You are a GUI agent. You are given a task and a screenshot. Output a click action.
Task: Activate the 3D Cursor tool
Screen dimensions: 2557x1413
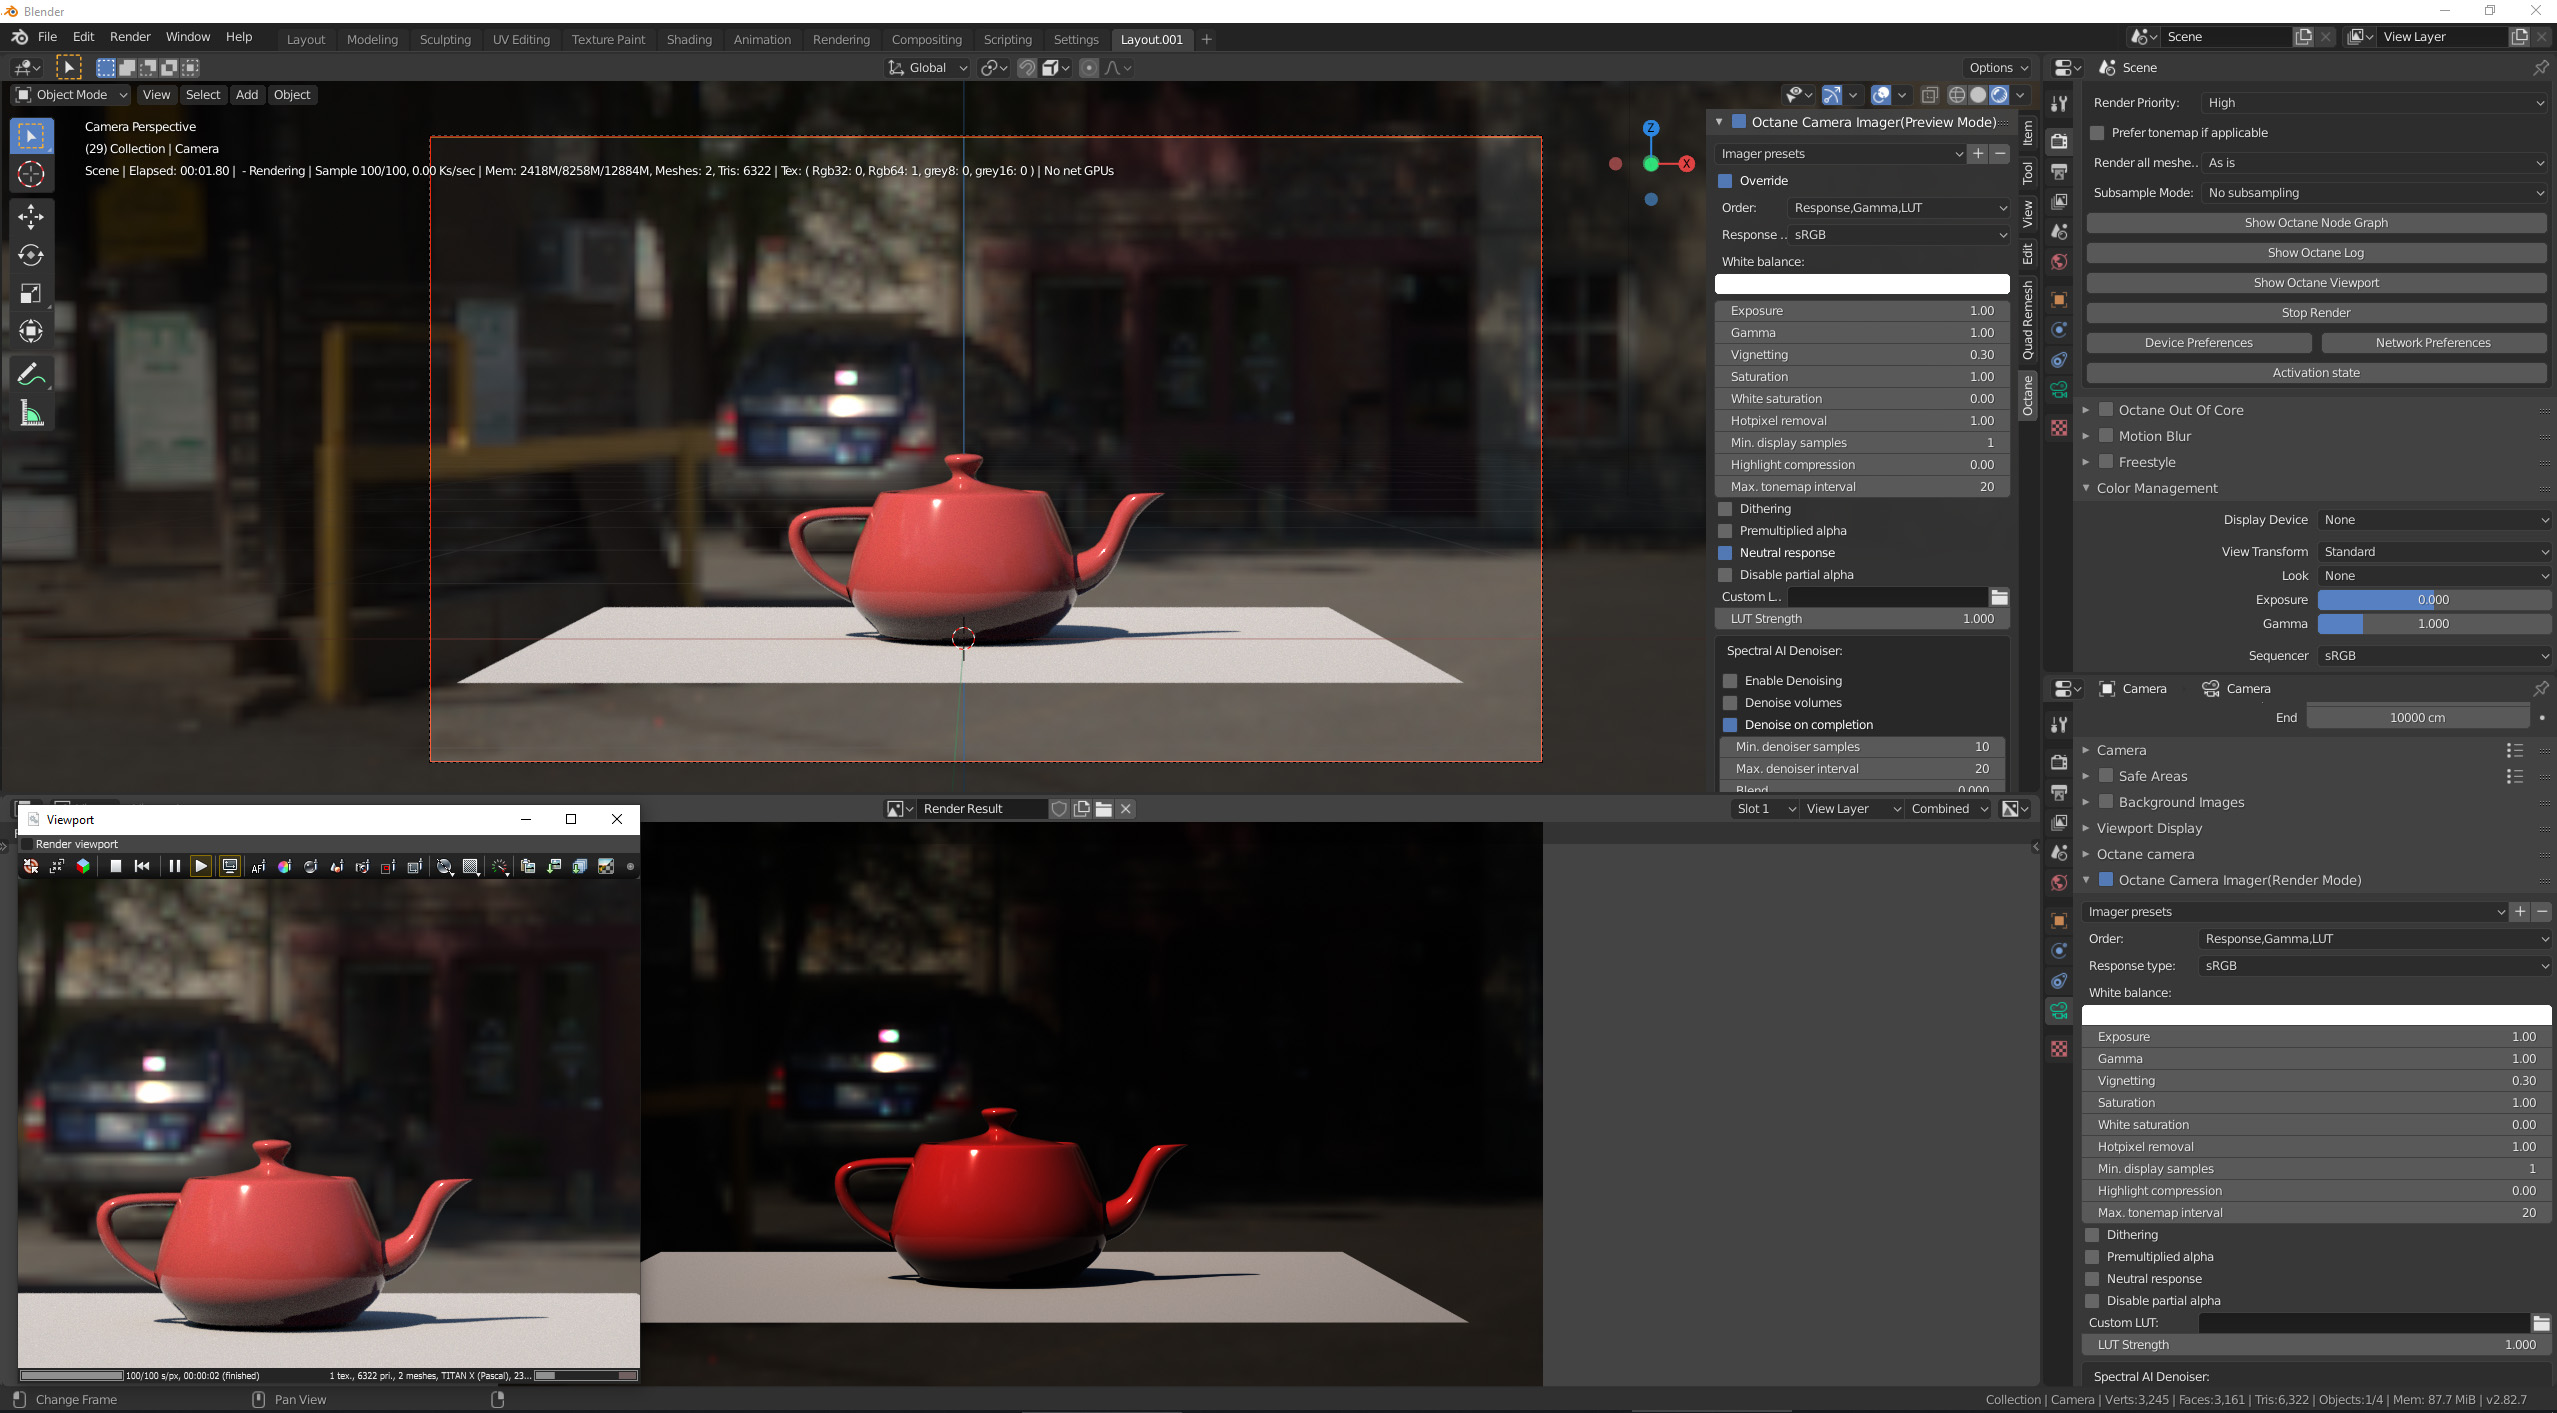point(31,174)
